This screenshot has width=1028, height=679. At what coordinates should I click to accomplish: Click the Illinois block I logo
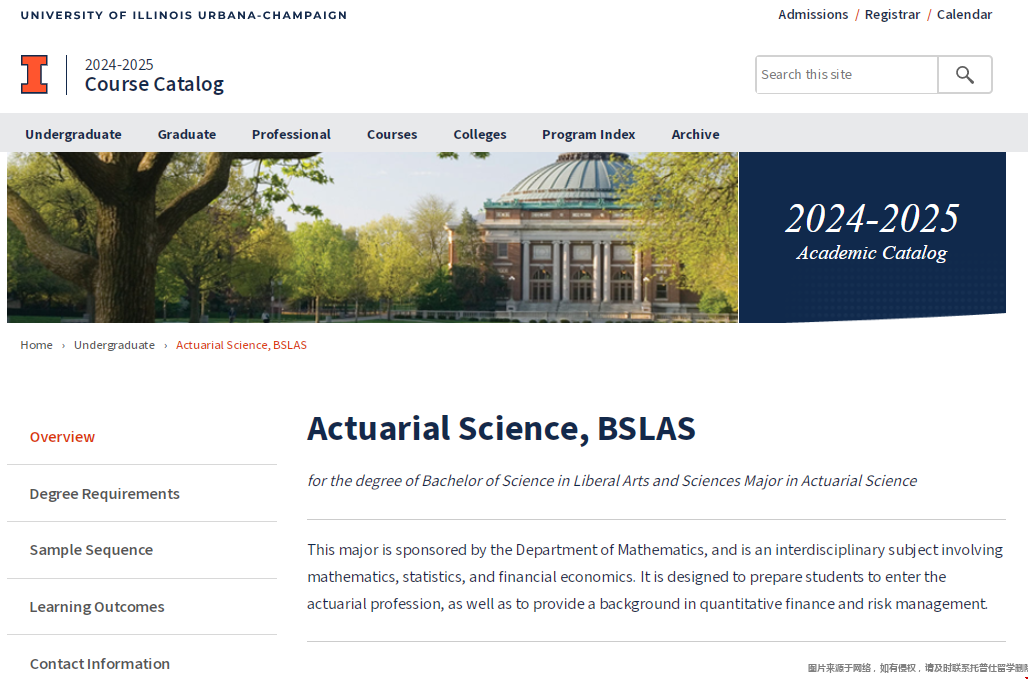(34, 75)
